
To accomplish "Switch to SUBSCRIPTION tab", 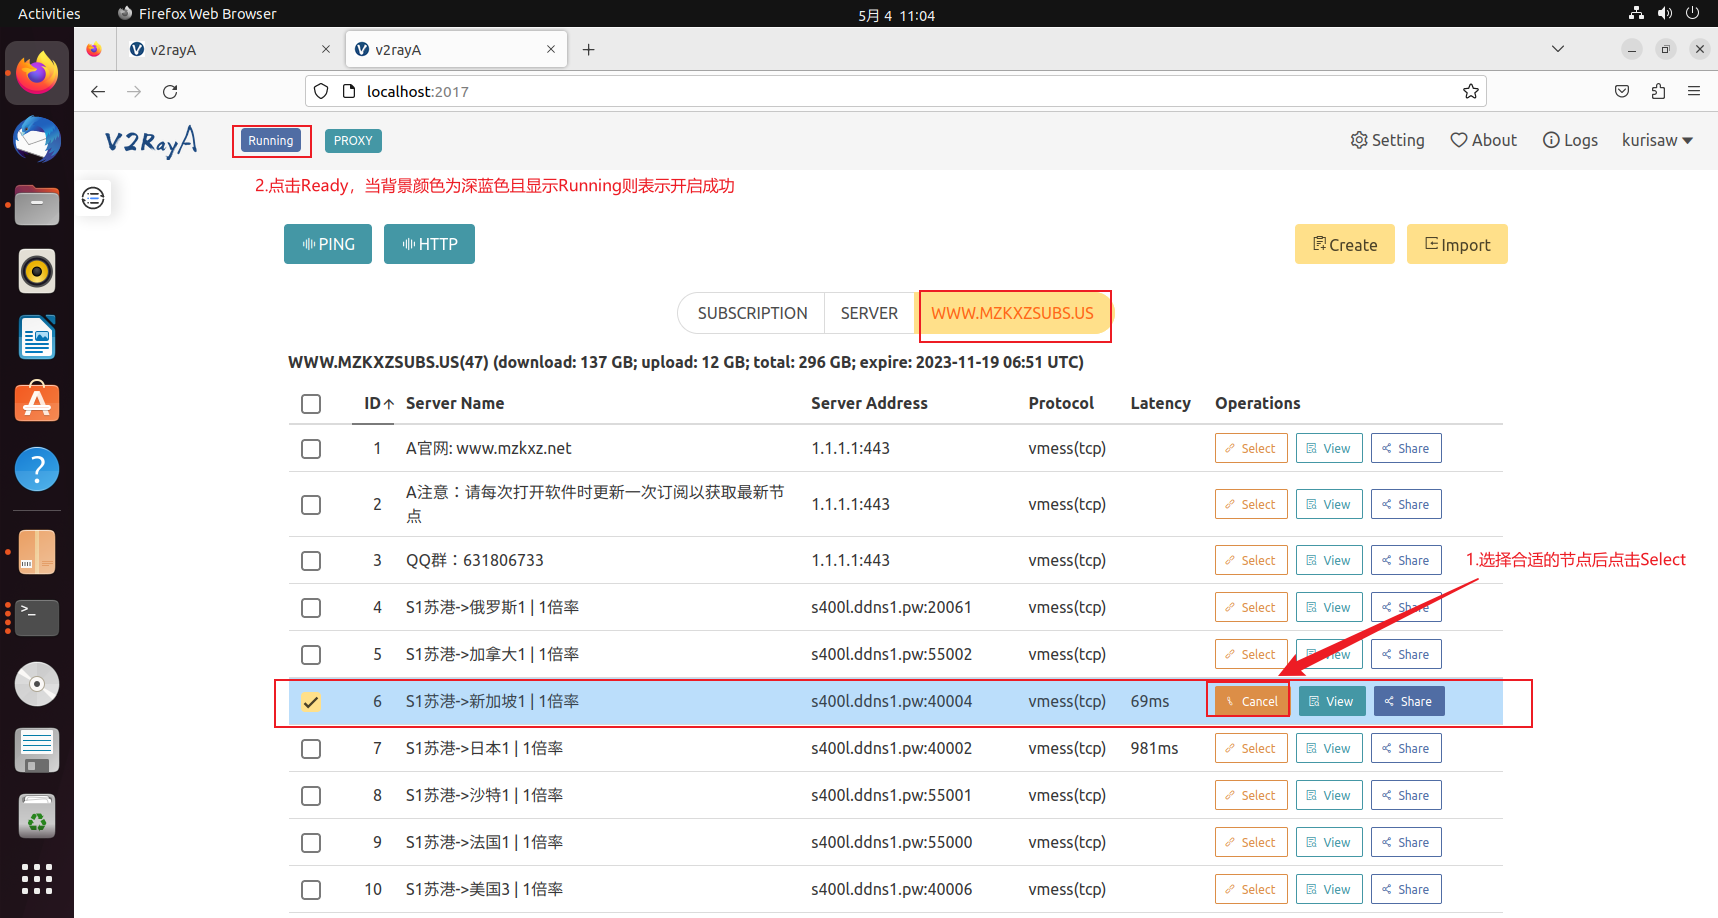I will click(x=752, y=313).
